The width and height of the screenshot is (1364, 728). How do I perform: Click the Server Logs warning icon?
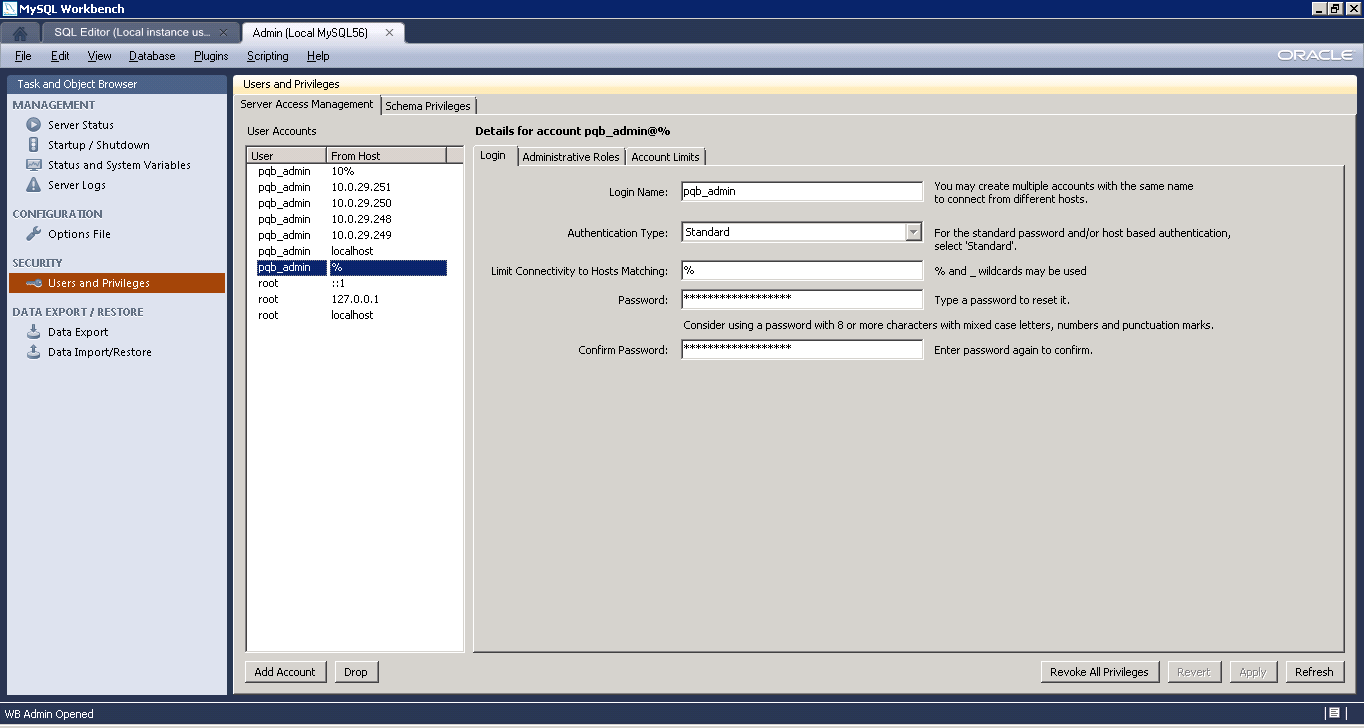[x=34, y=185]
